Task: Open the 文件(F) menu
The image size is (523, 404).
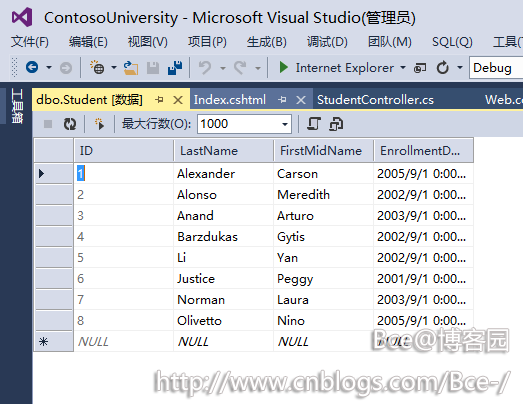Action: tap(30, 42)
